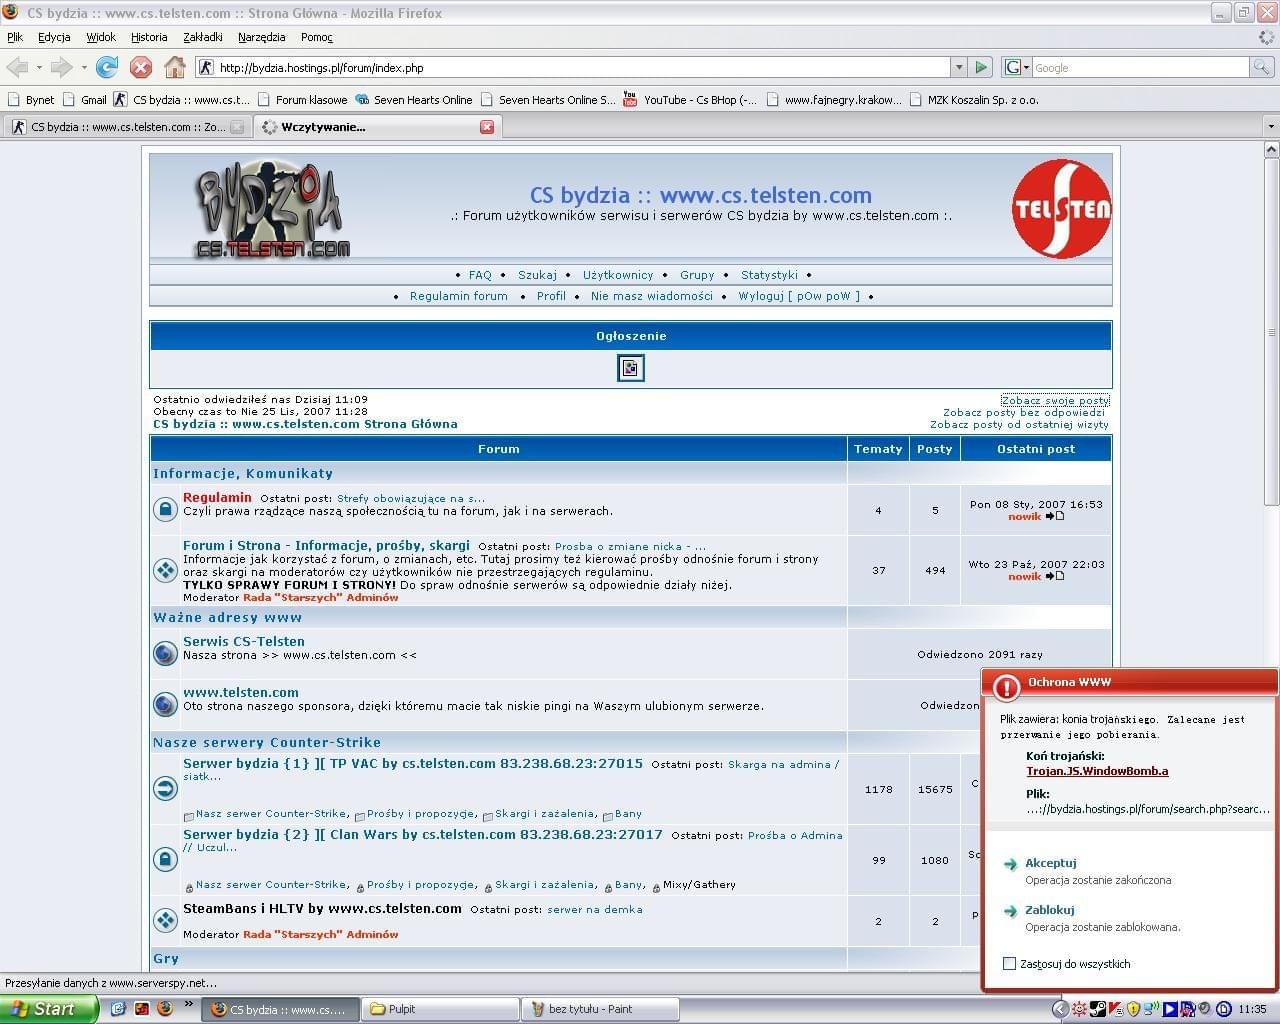
Task: Open the Trojan.JS.WindowBomb.a link
Action: click(1097, 771)
